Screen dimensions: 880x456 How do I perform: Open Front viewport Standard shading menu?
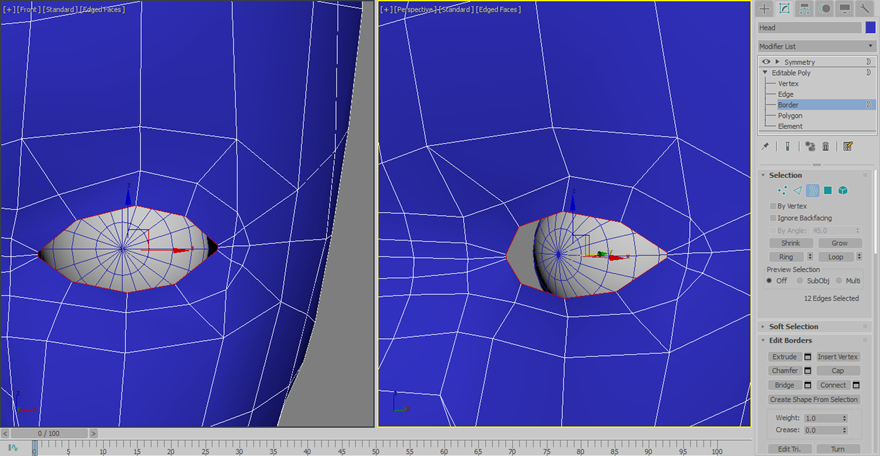click(60, 10)
